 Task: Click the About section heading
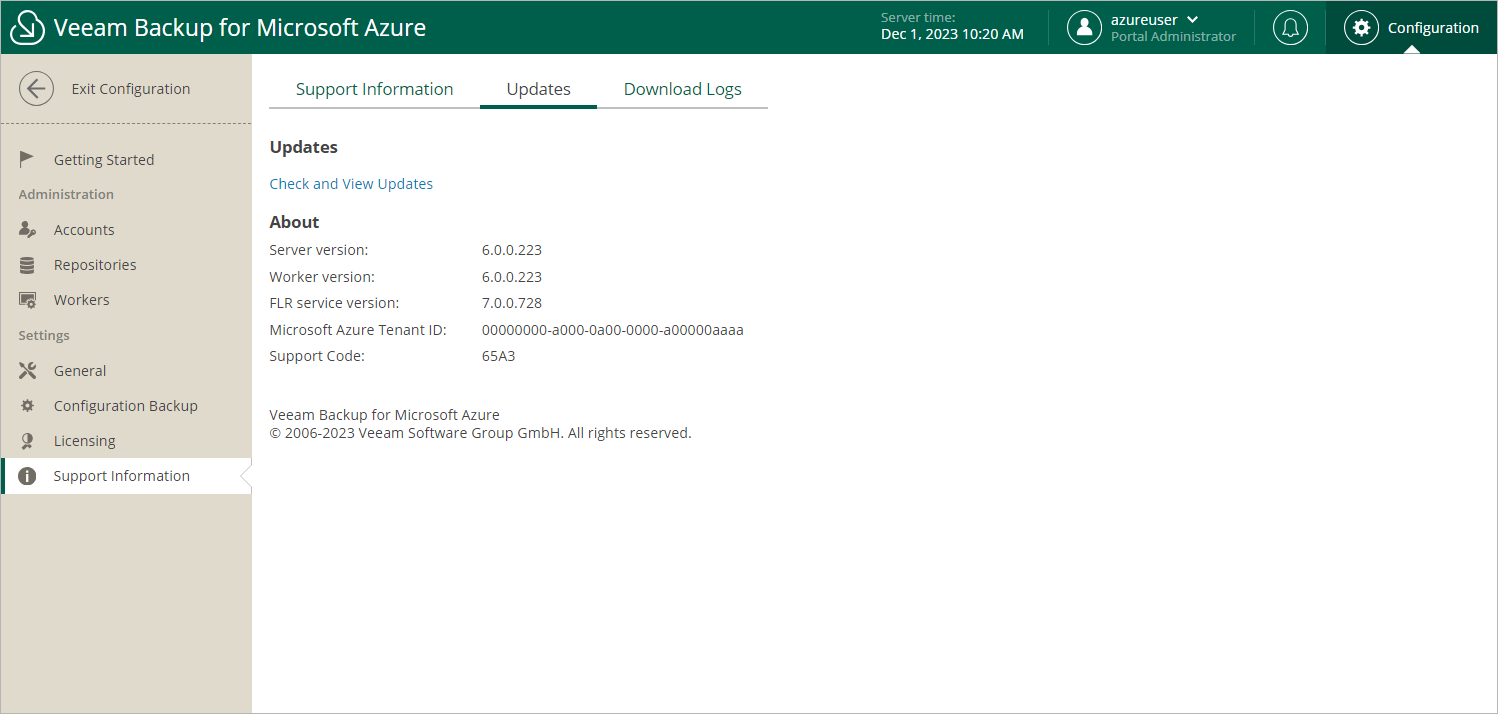tap(295, 222)
